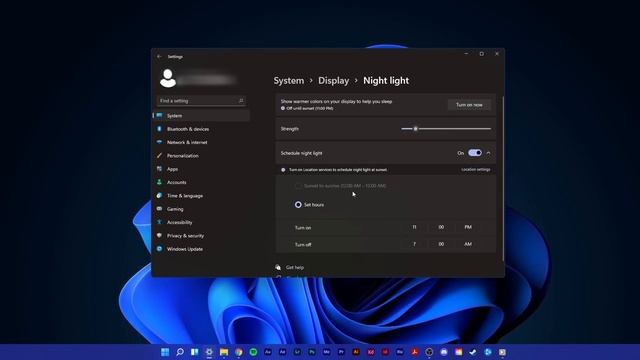The width and height of the screenshot is (640, 360).
Task: Change Turn on minutes value 00
Action: (441, 227)
